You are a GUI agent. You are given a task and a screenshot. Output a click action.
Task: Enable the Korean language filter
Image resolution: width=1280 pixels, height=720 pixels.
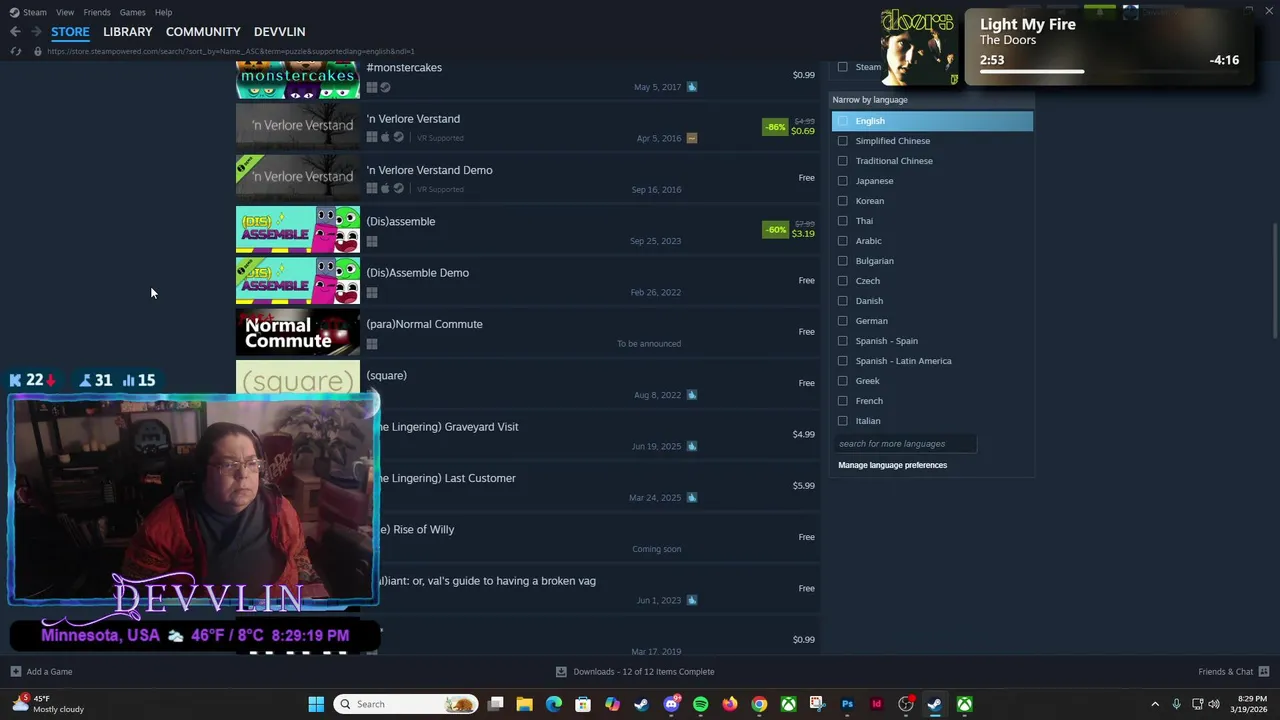click(842, 201)
